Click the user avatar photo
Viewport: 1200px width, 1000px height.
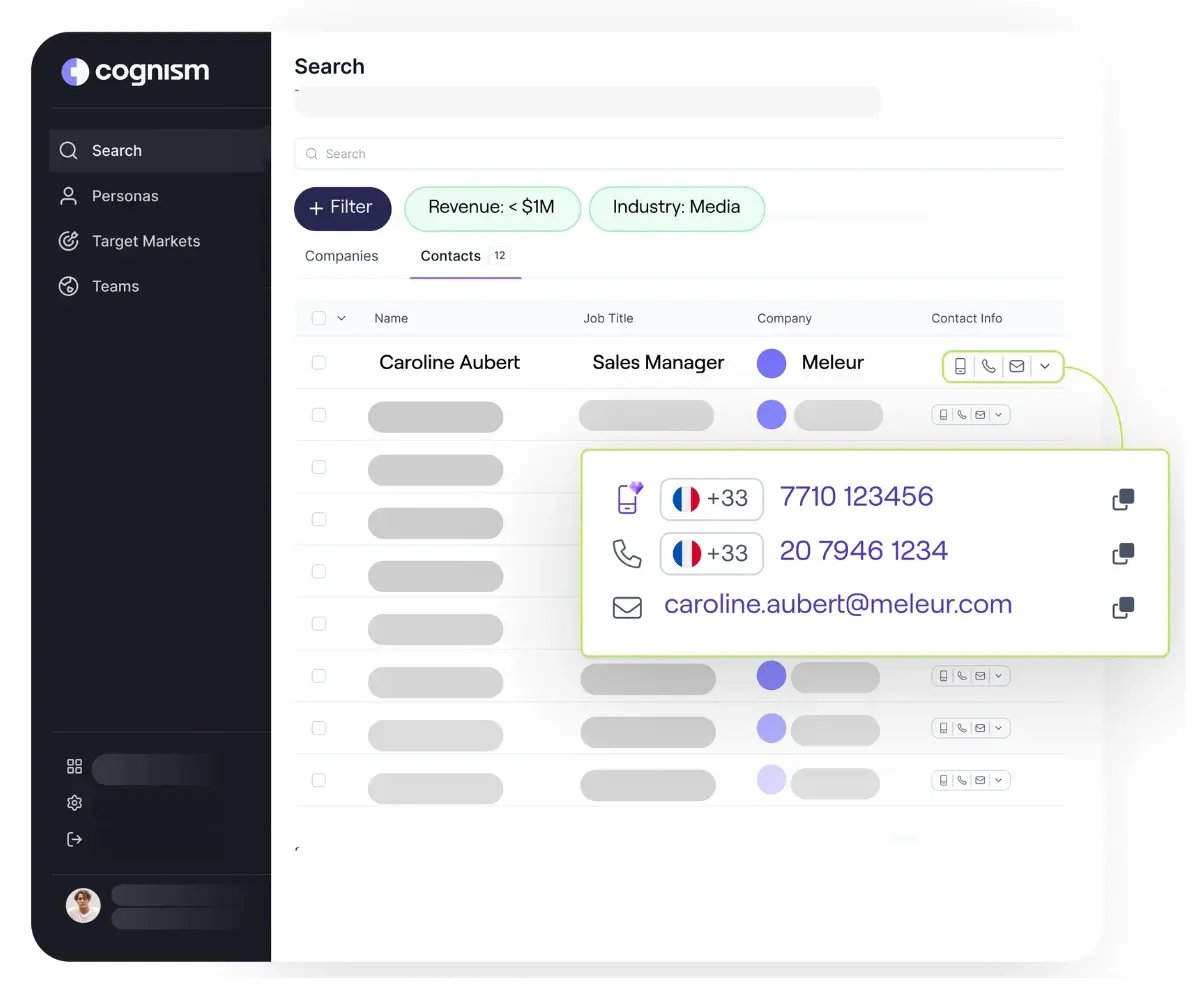83,905
